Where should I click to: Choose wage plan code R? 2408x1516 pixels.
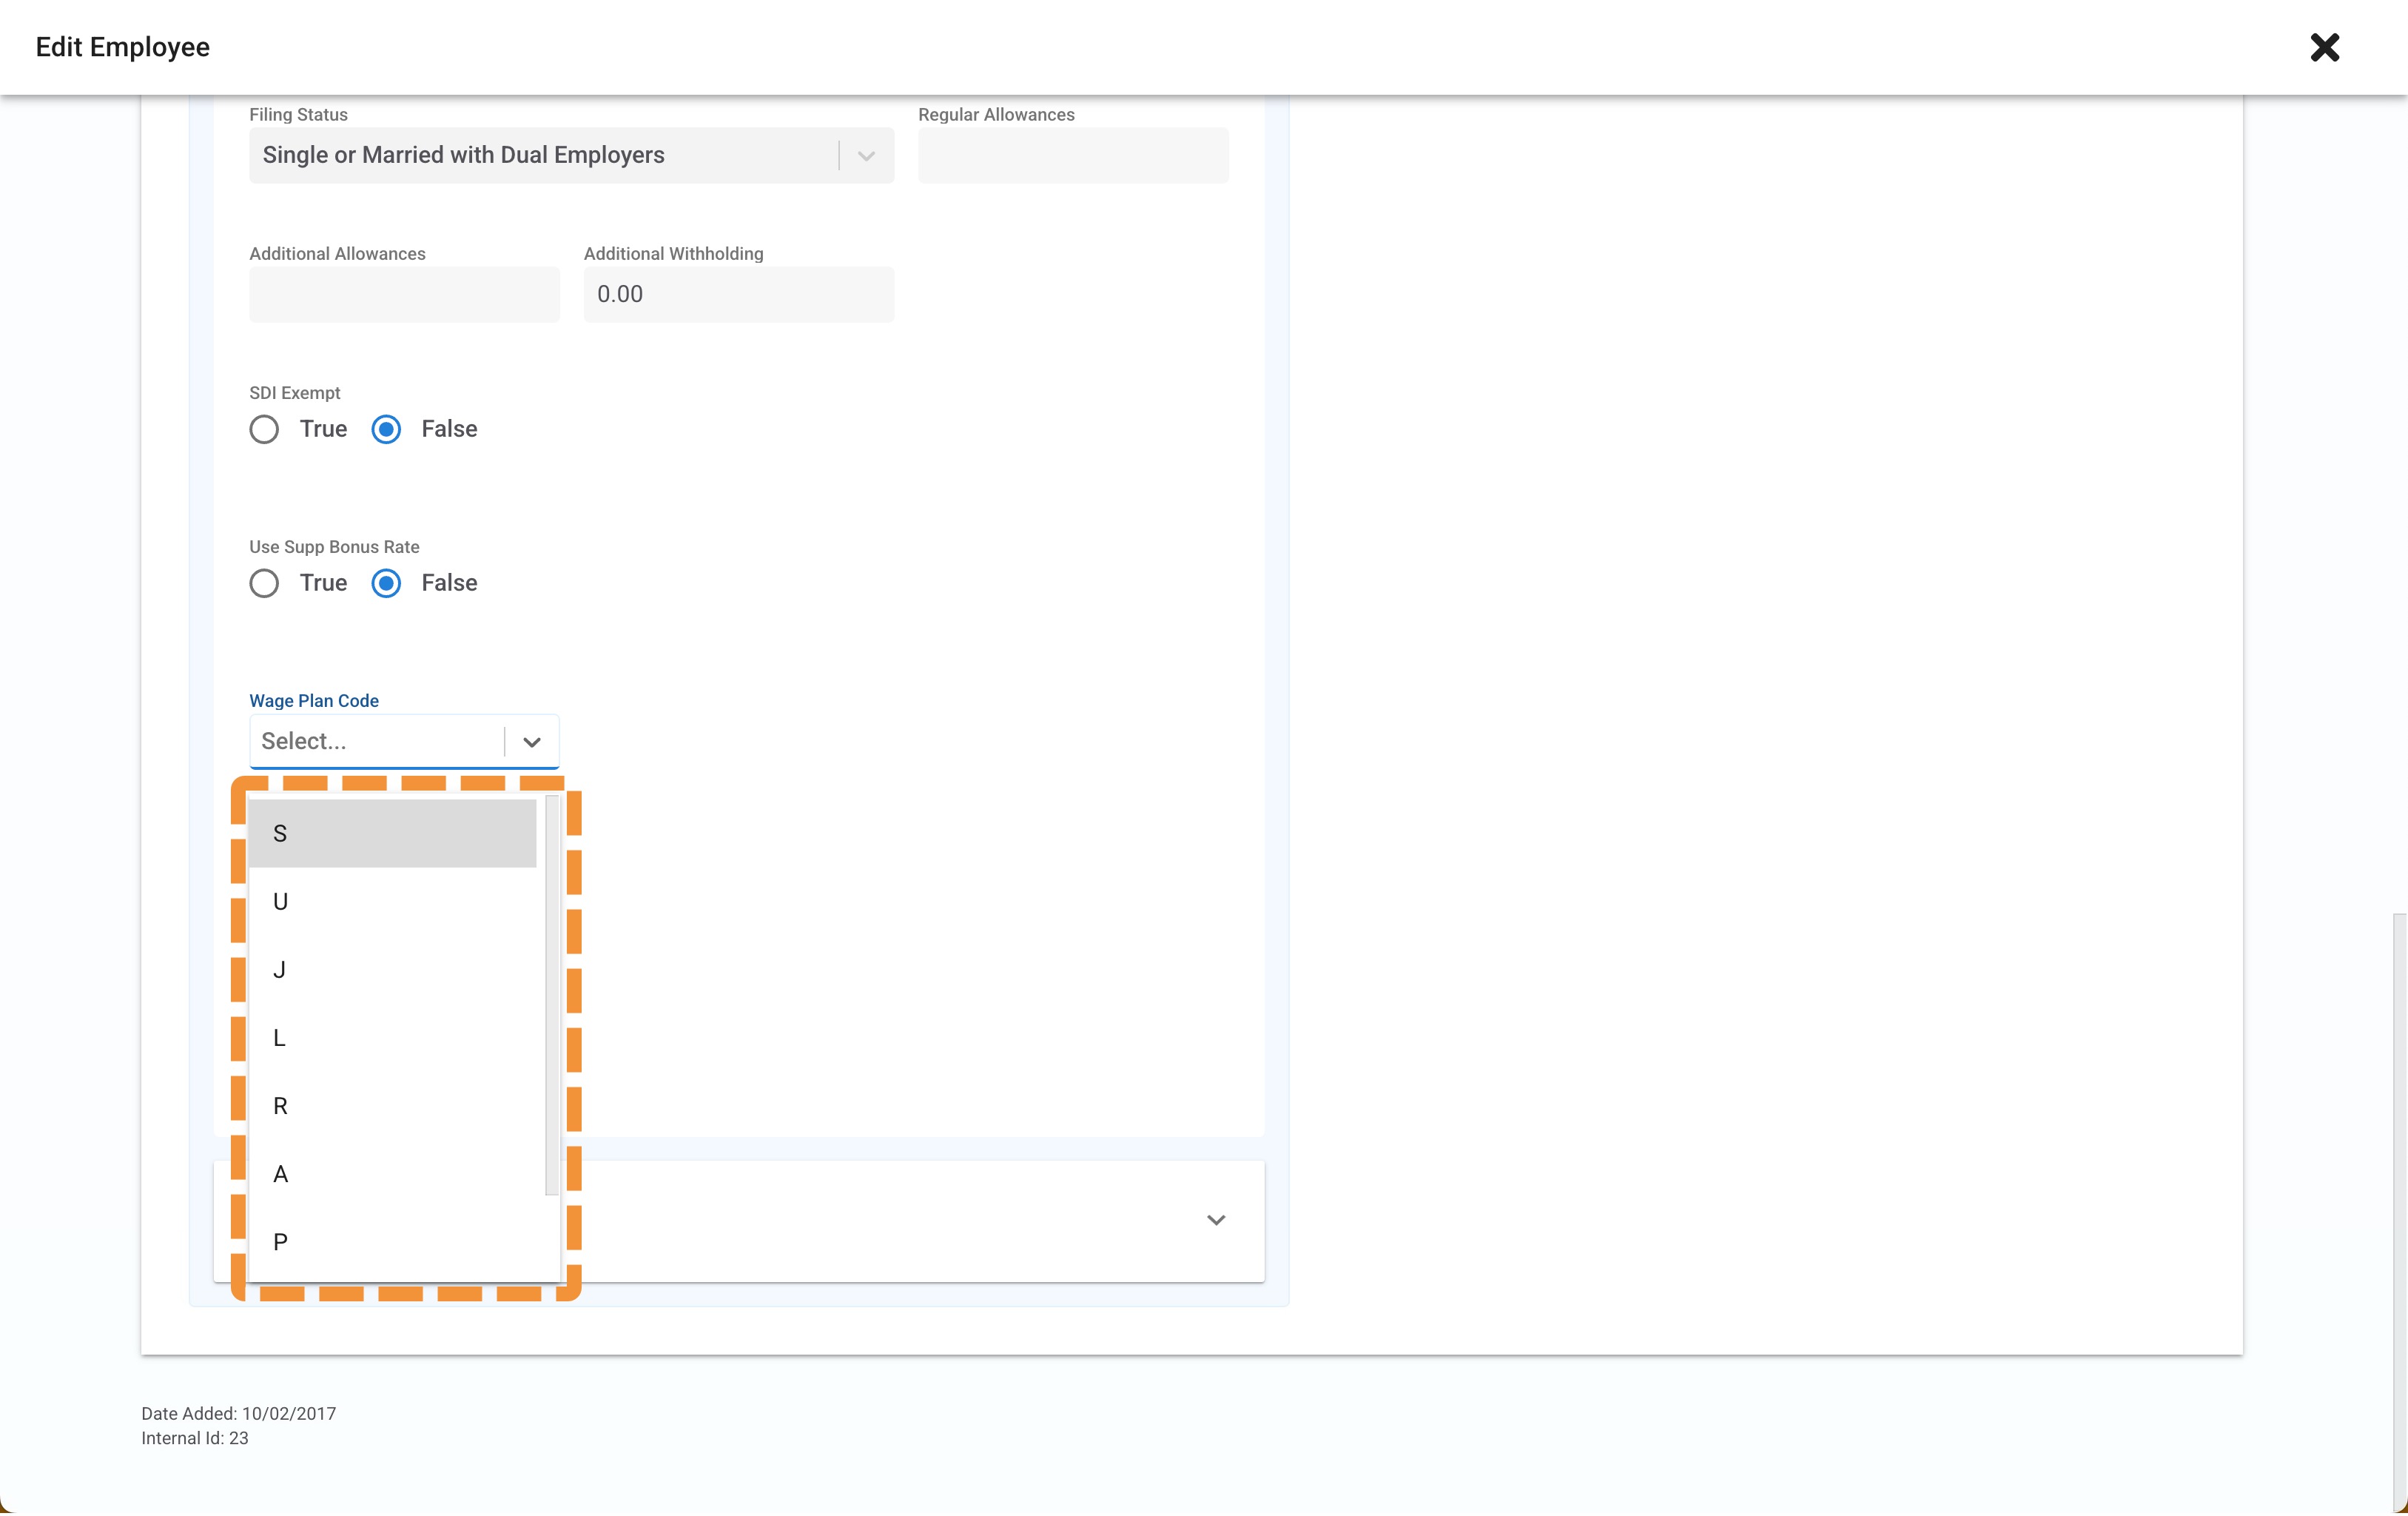[x=392, y=1106]
